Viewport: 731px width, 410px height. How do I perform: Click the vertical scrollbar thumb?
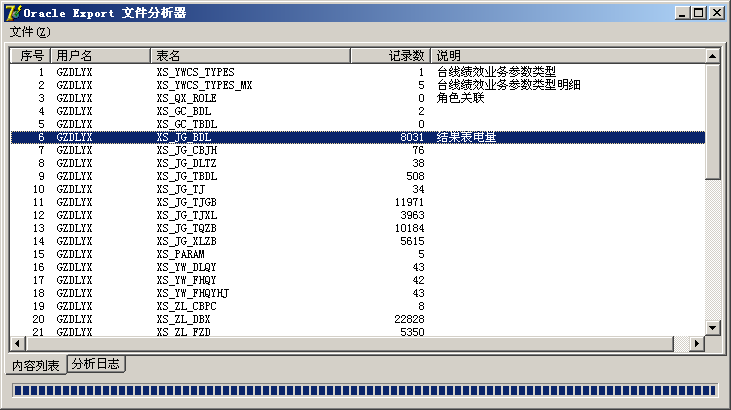(x=712, y=122)
